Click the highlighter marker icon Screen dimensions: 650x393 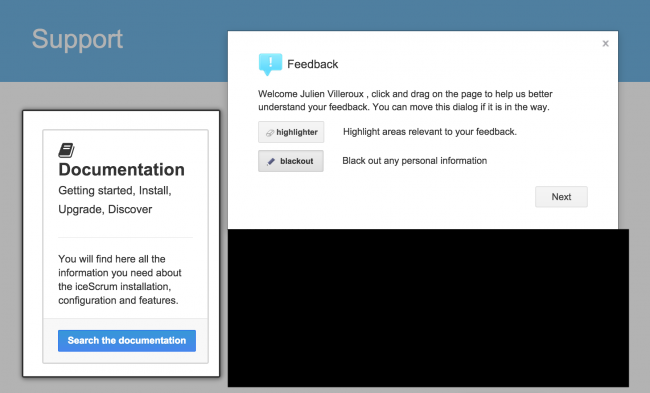coord(270,133)
